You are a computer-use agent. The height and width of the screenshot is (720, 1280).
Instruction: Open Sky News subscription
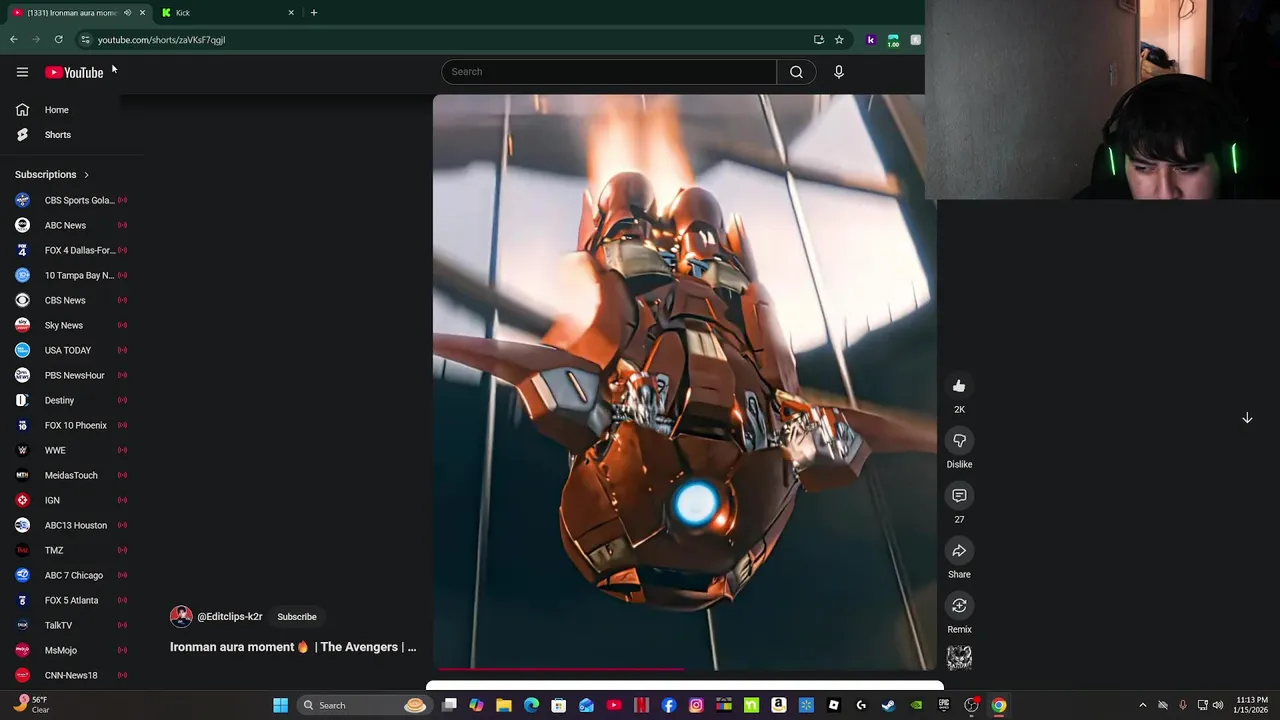pos(72,325)
